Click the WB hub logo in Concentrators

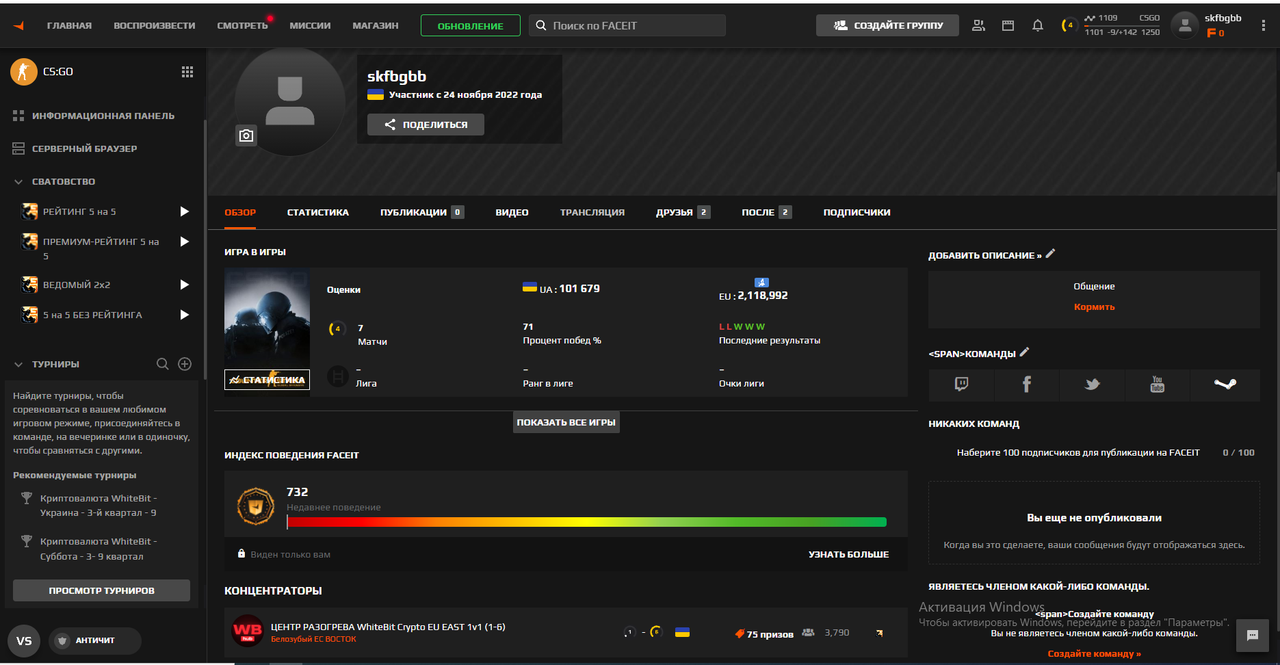[x=247, y=631]
